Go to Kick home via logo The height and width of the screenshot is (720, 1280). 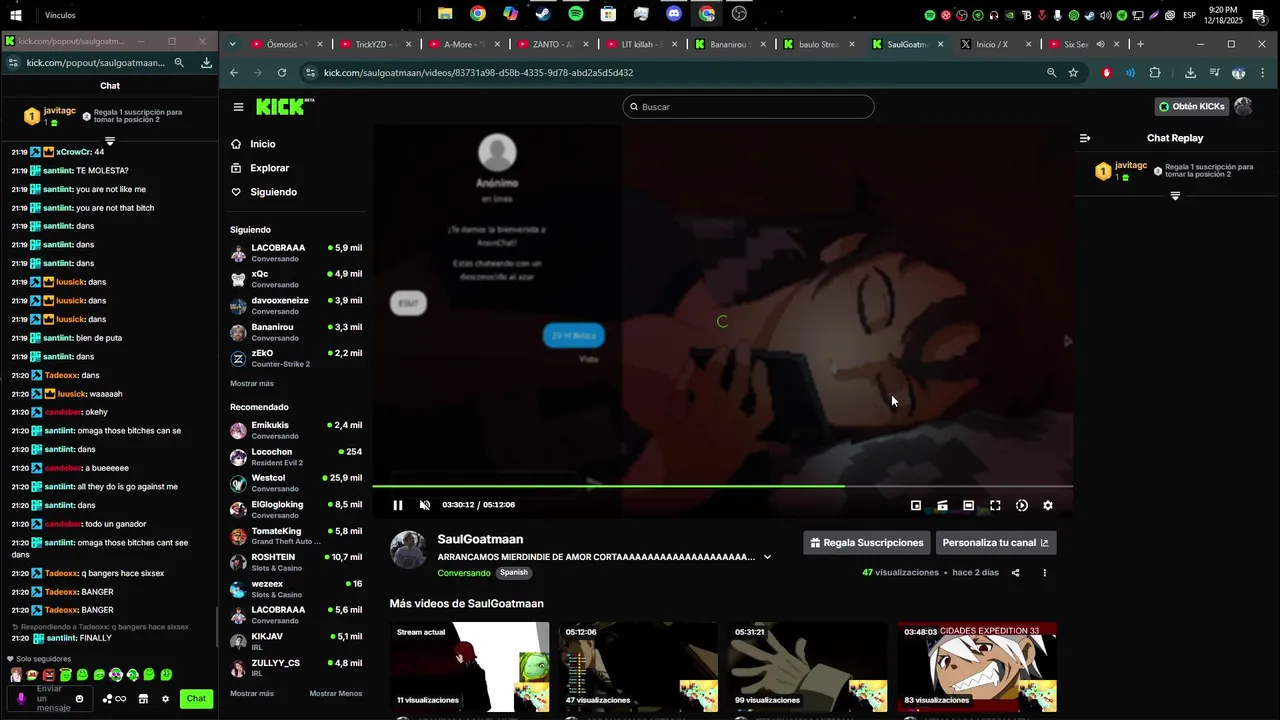pyautogui.click(x=284, y=107)
